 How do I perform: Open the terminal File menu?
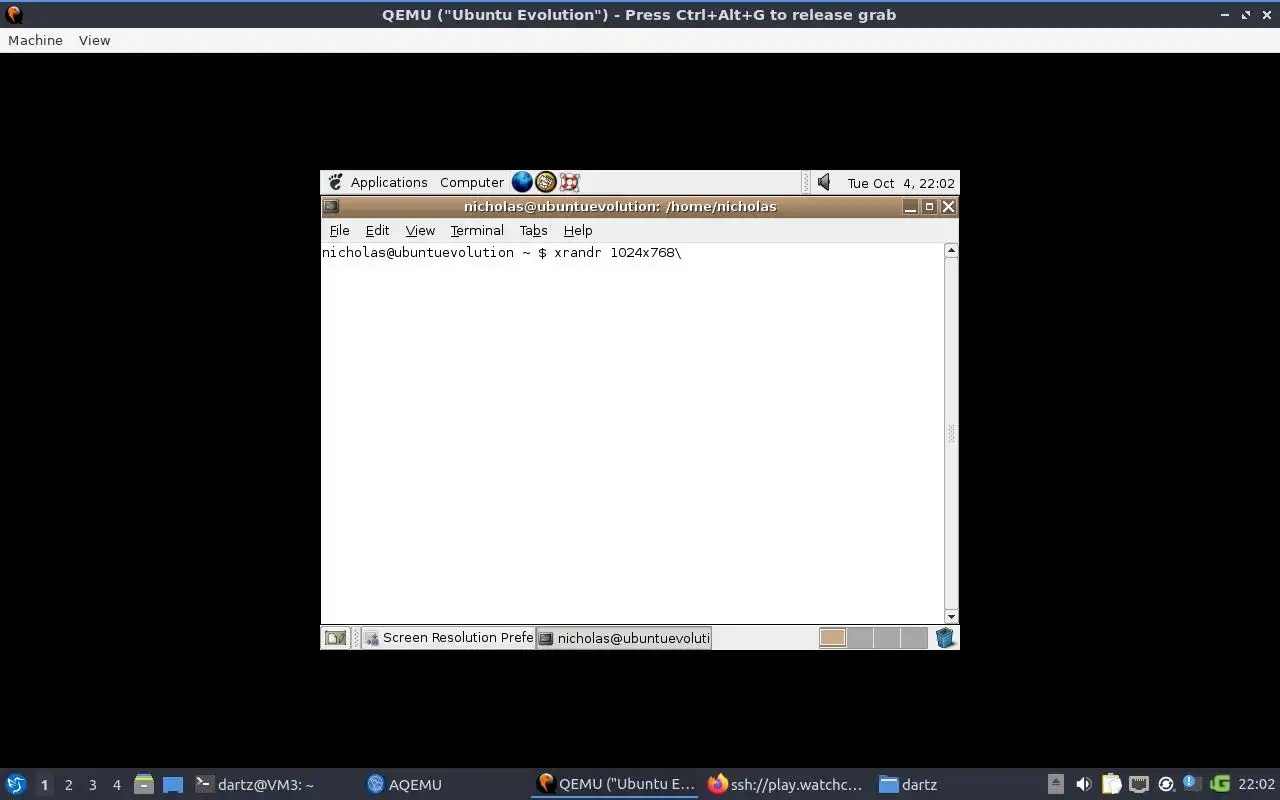tap(339, 230)
